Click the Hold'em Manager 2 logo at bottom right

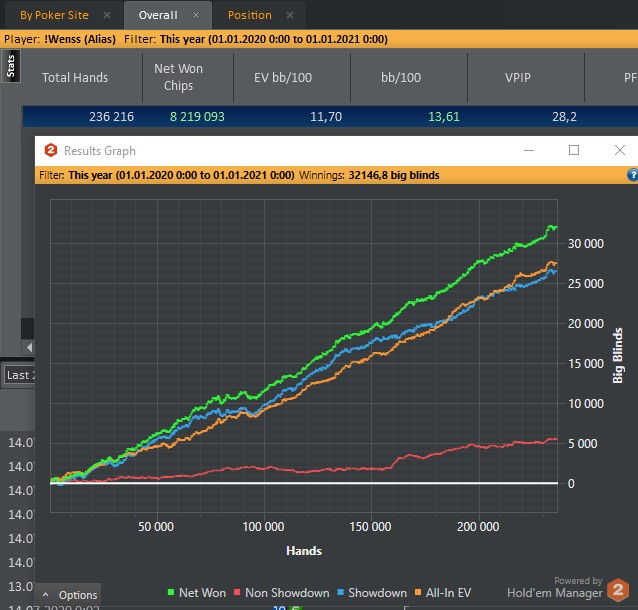pos(618,590)
